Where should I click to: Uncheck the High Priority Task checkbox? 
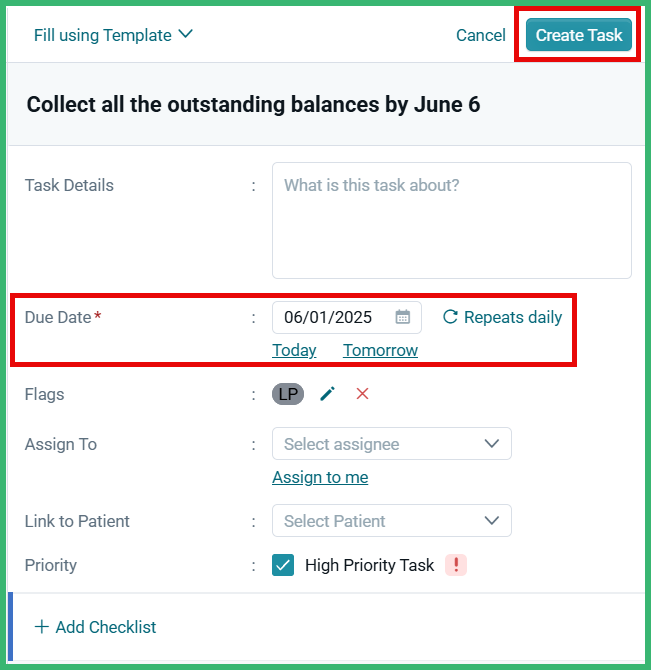283,565
